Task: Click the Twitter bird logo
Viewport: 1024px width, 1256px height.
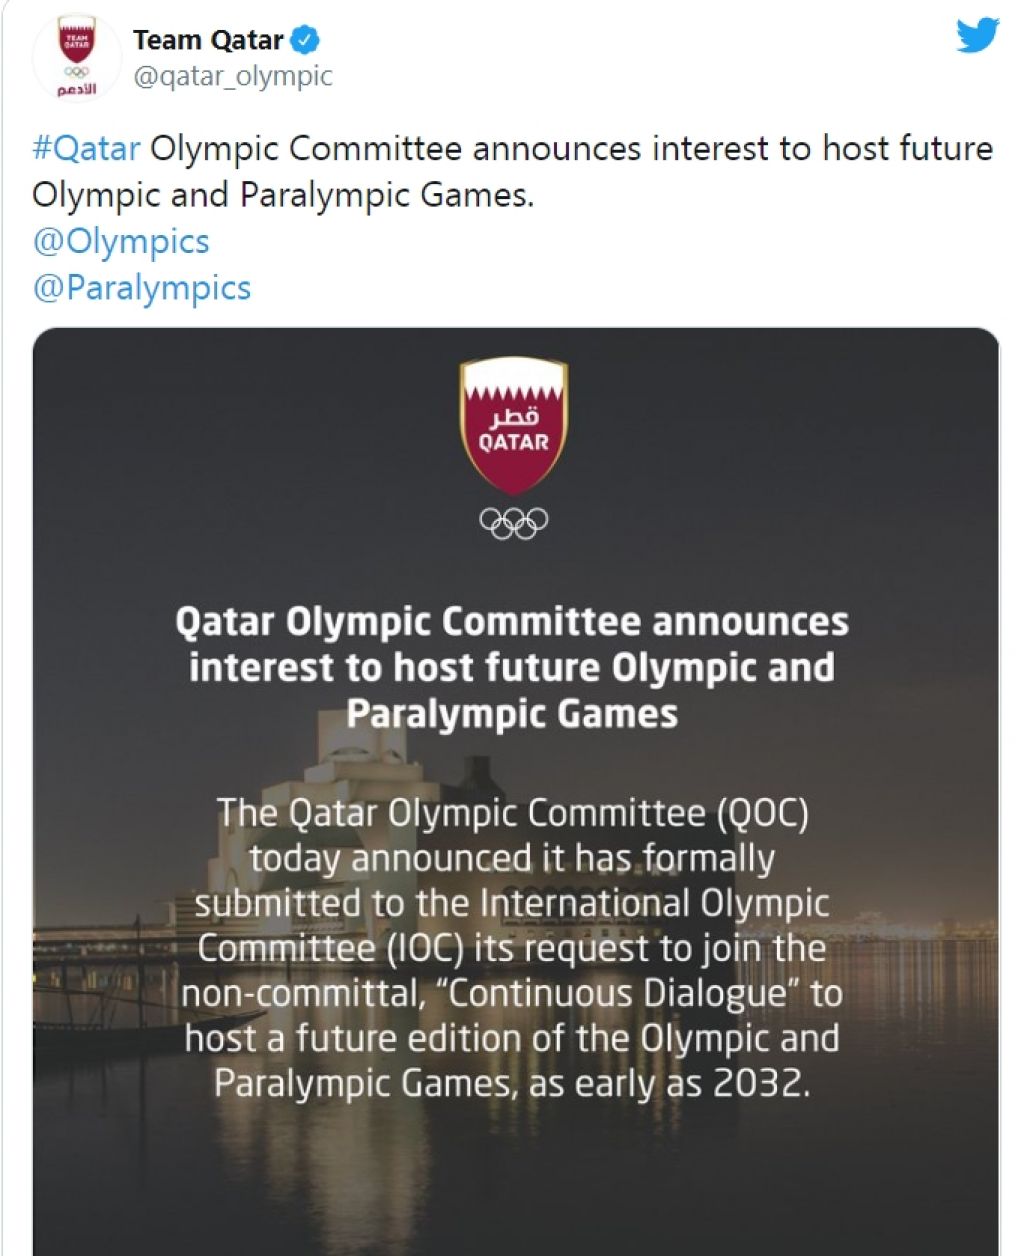Action: (x=977, y=36)
